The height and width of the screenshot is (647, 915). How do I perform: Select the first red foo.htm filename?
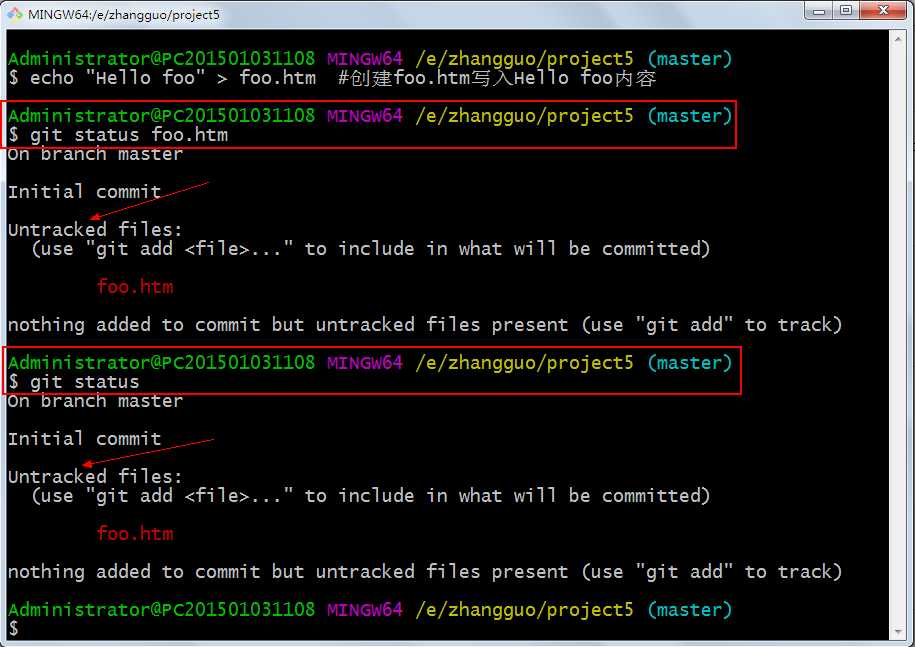tap(135, 286)
